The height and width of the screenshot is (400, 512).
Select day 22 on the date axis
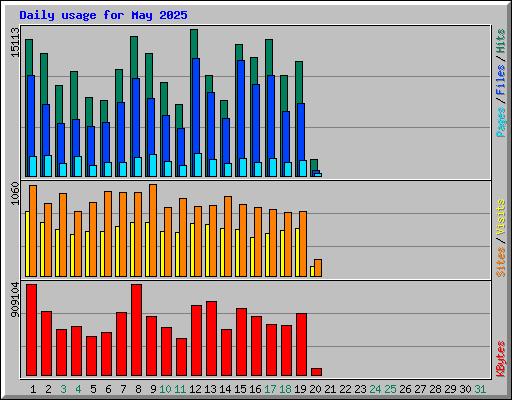(345, 389)
